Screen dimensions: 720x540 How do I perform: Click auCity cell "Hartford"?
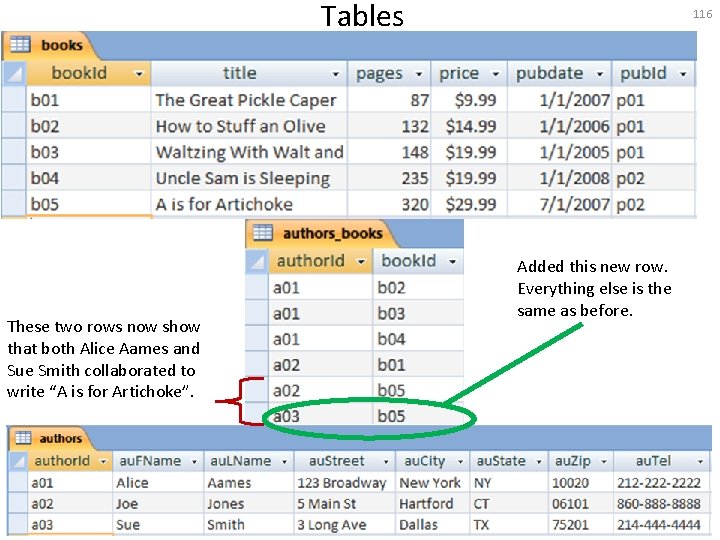(432, 504)
